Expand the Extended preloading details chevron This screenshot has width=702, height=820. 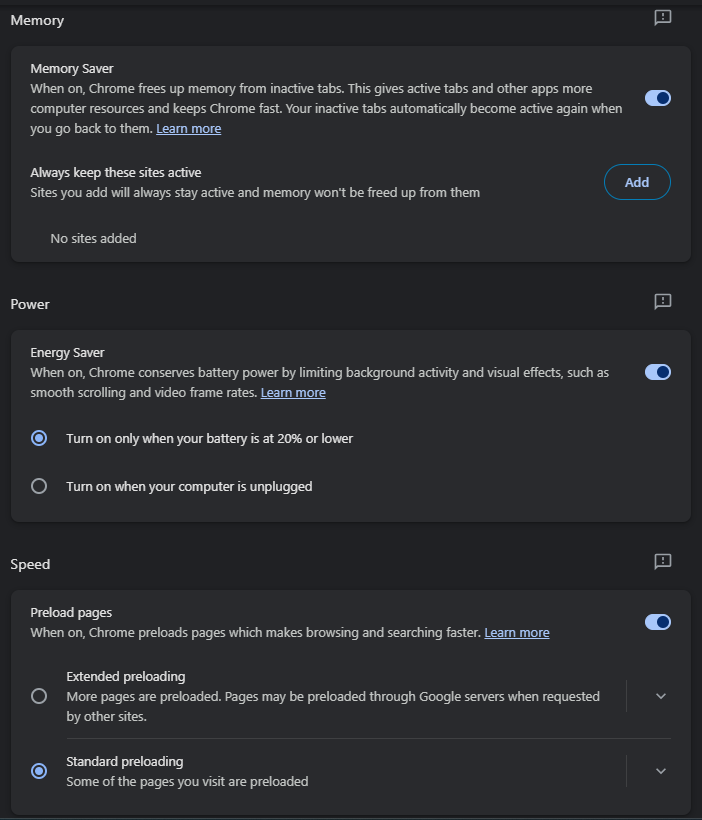tap(661, 696)
